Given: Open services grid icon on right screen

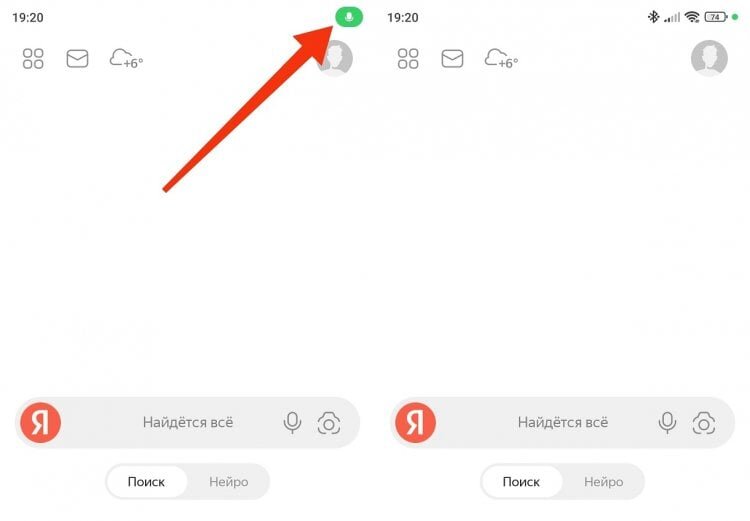Looking at the screenshot, I should [408, 58].
